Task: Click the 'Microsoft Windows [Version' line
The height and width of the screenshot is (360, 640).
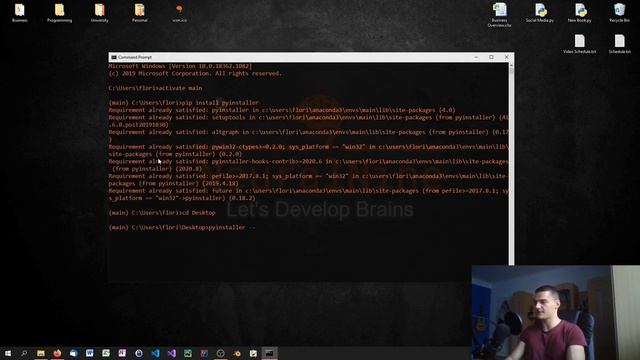Action: pyautogui.click(x=180, y=66)
